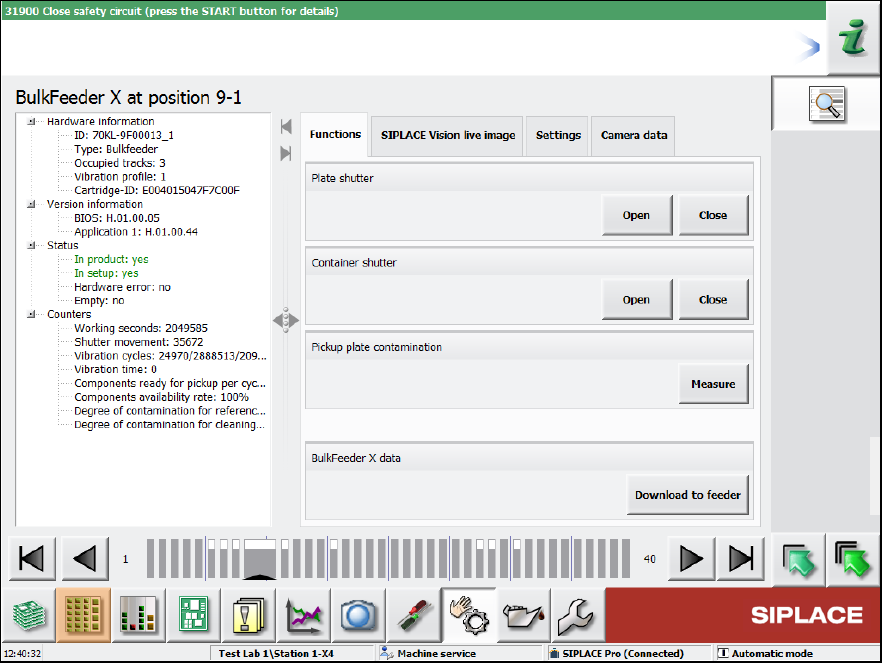This screenshot has height=663, width=882.
Task: Open the Camera data tab
Action: [634, 136]
